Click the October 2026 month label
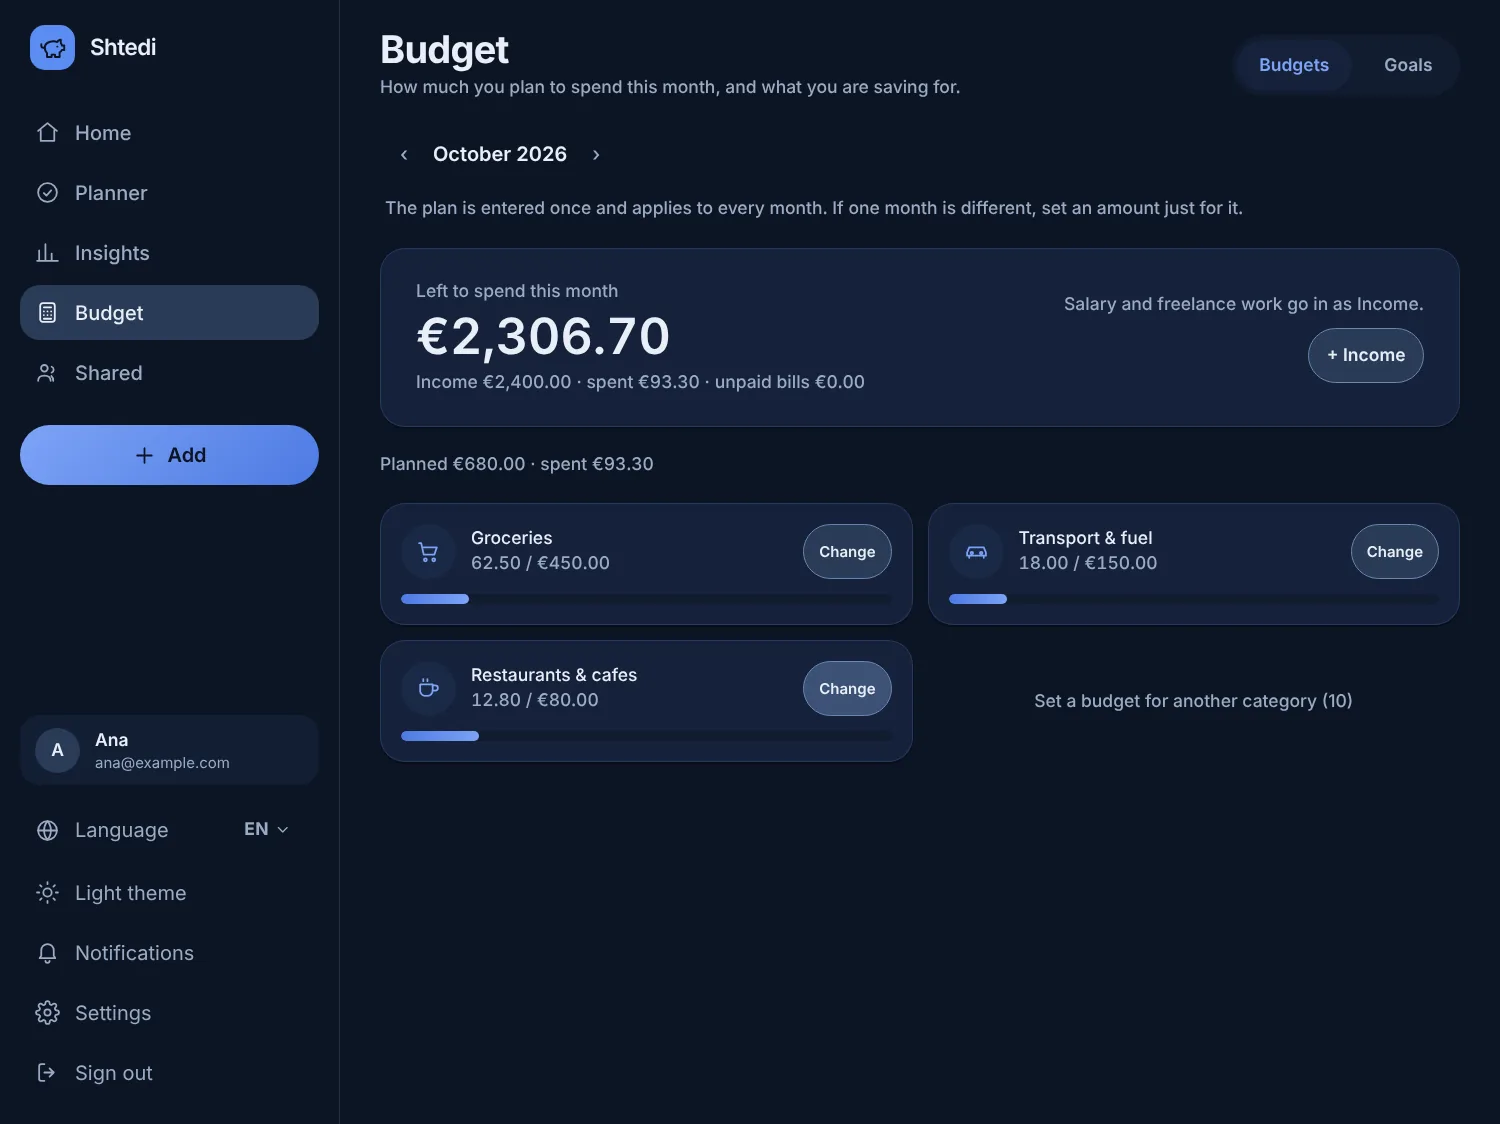This screenshot has width=1500, height=1124. [500, 154]
